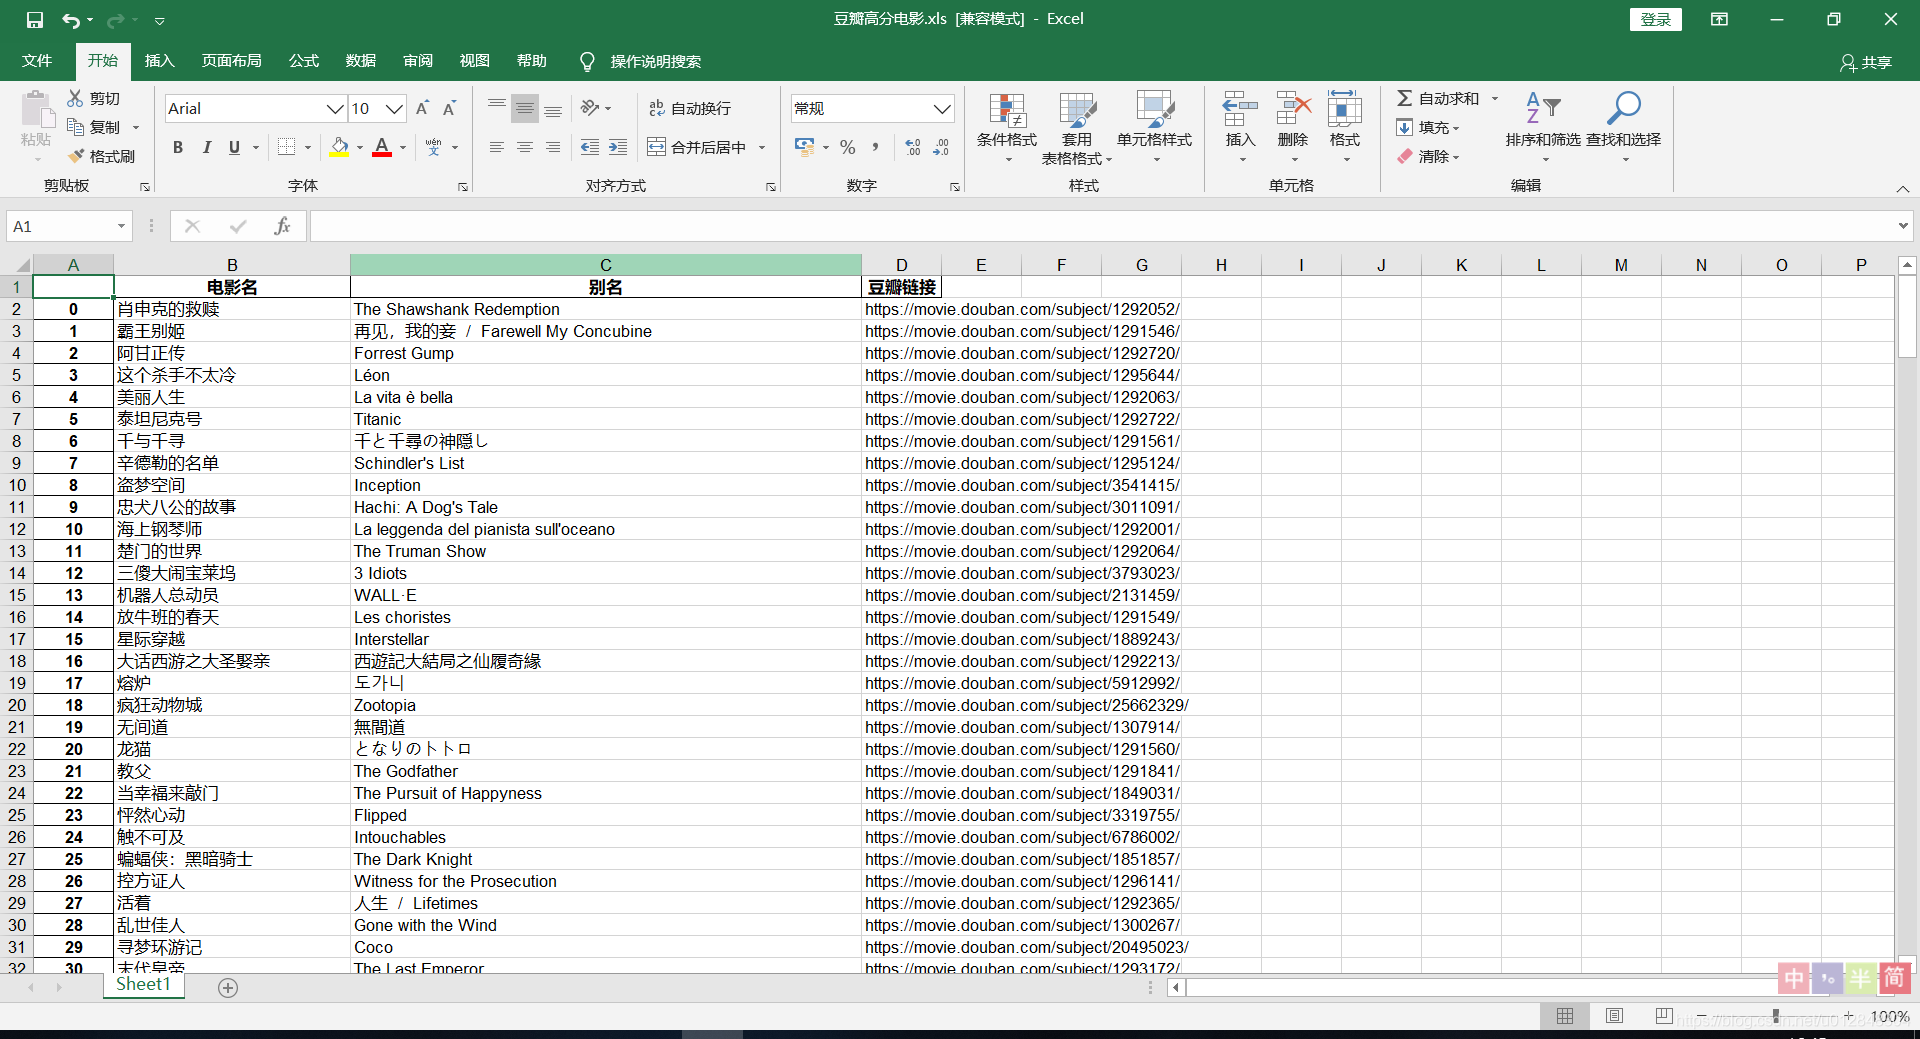Click the Sign in (登录) button
The width and height of the screenshot is (1920, 1039).
point(1656,19)
